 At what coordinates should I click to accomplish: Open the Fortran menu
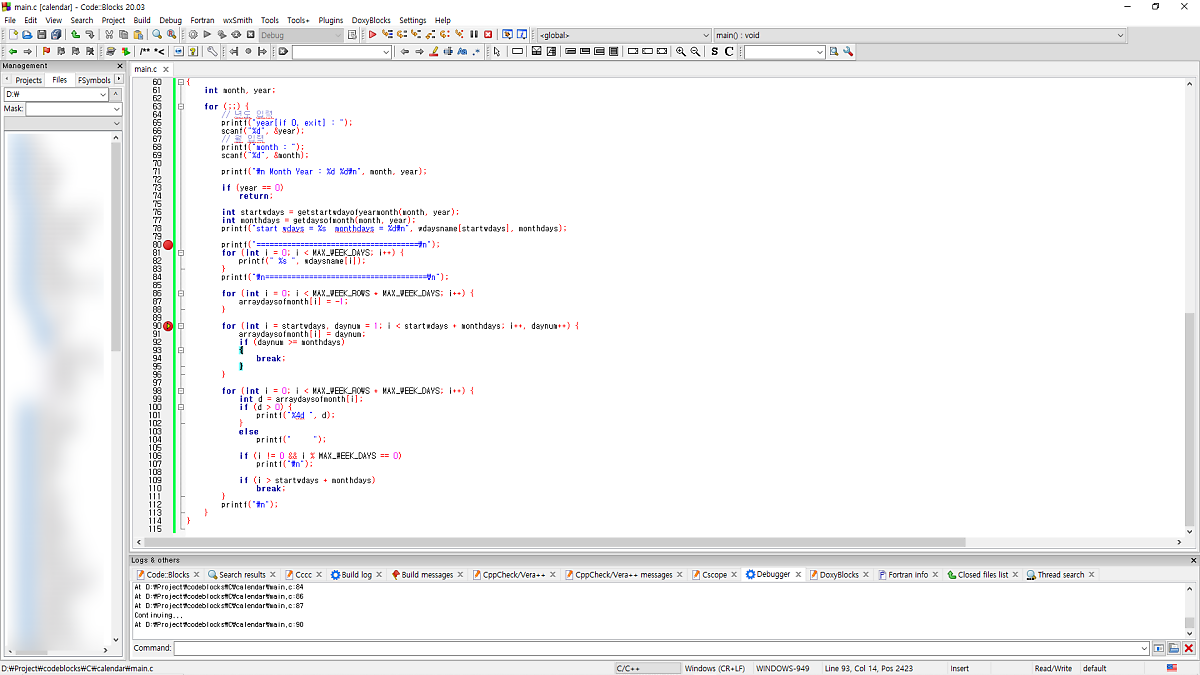[x=202, y=20]
